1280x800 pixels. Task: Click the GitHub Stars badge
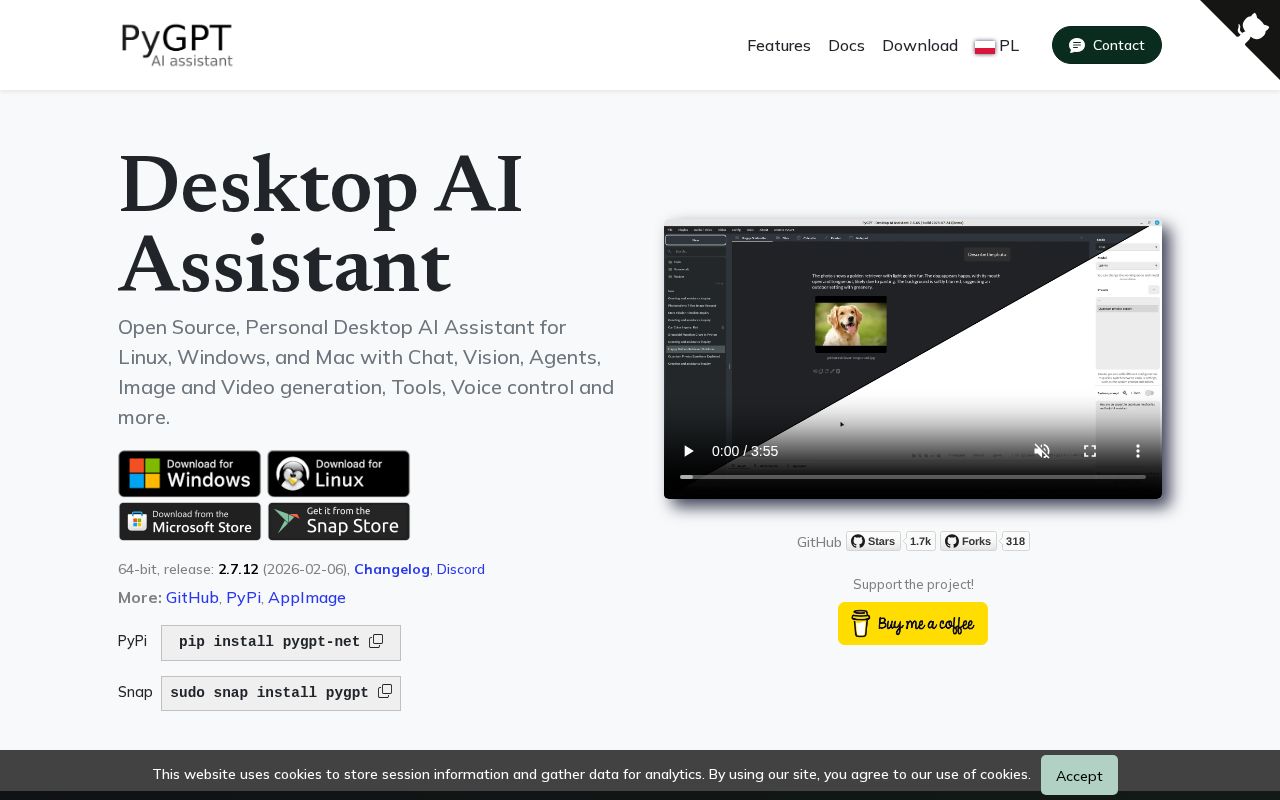(x=873, y=541)
